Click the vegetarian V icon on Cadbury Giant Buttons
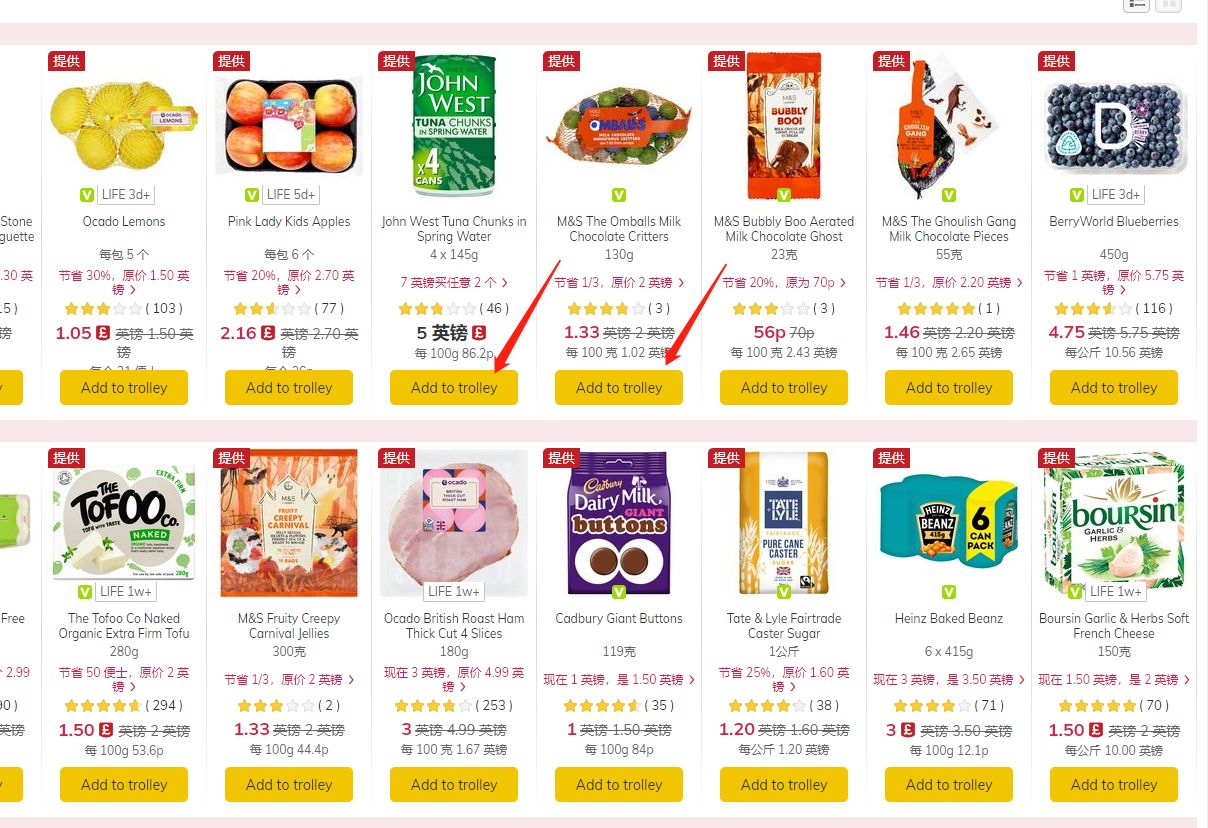 click(619, 592)
